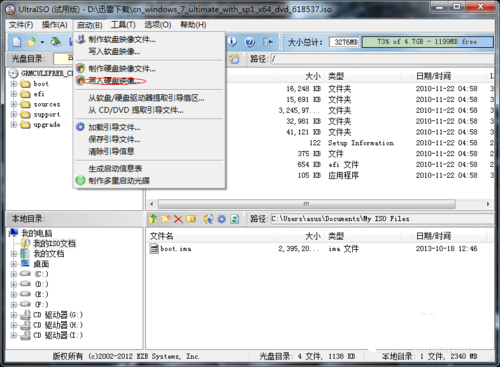Click the boot folder icon in tree
Viewport: 500px width, 367px height.
(25, 84)
